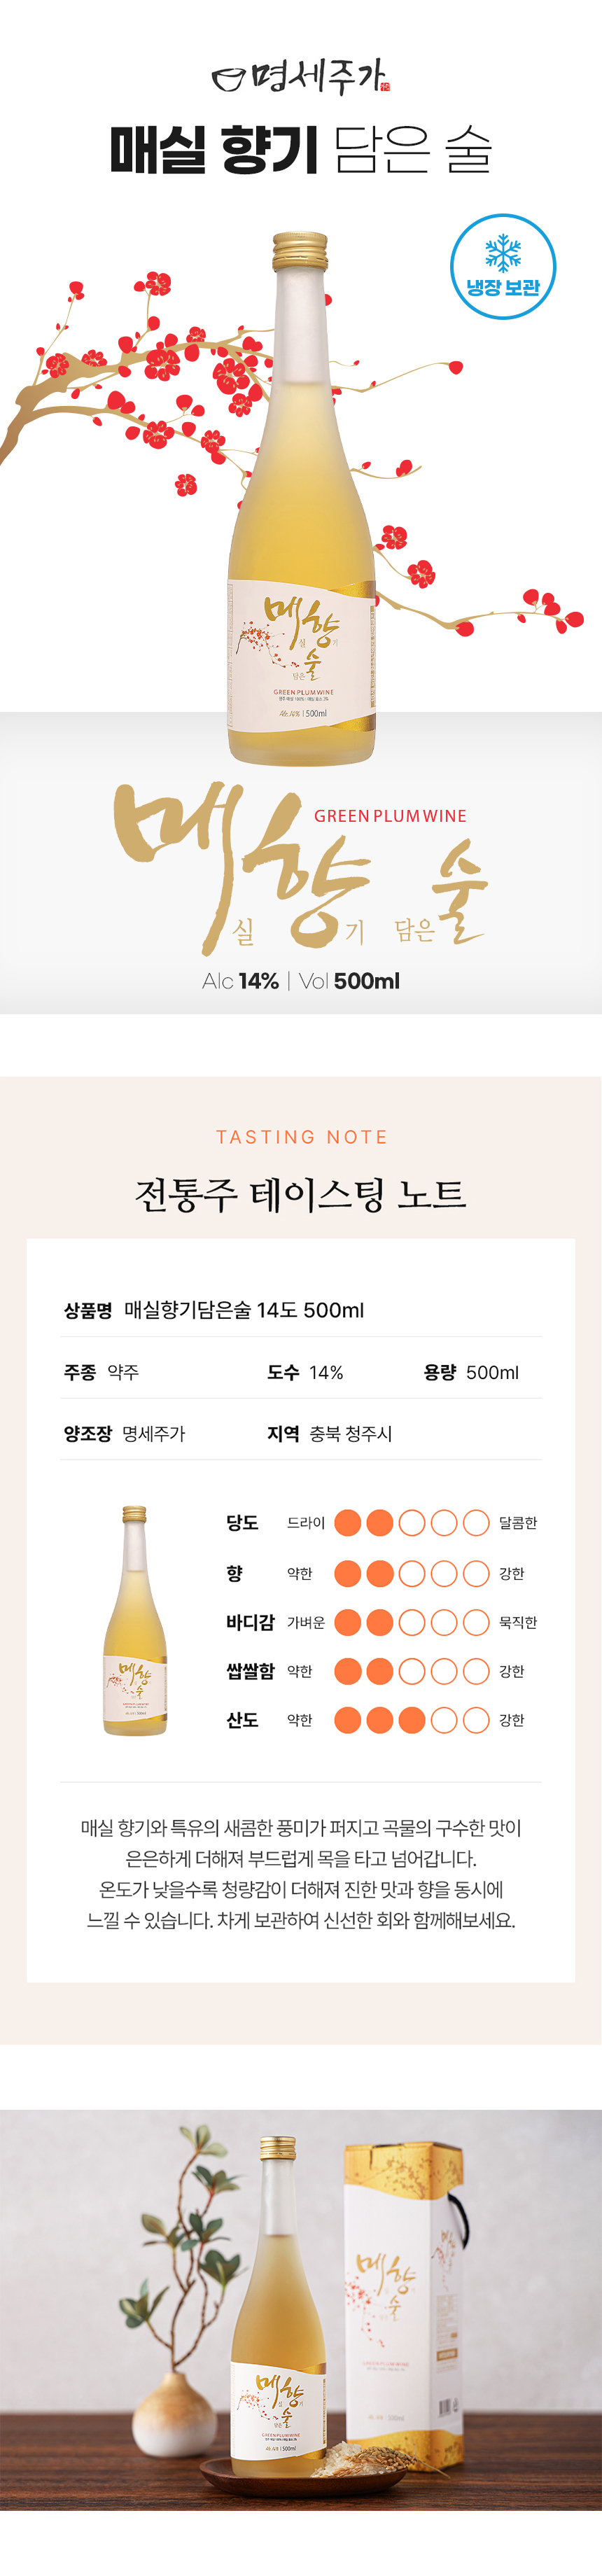Click the 지역 value 충북 청주시

point(350,1433)
